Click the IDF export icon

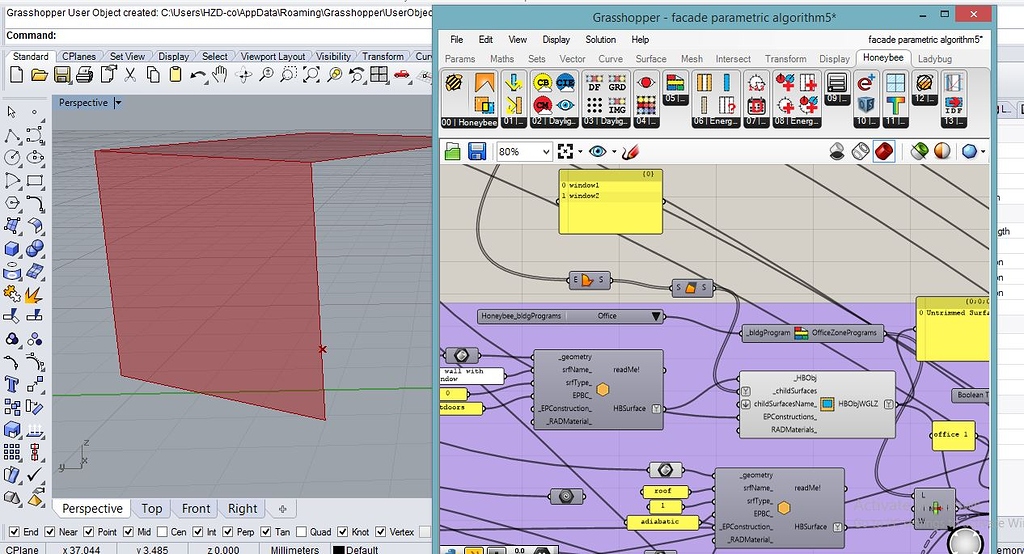coord(953,105)
